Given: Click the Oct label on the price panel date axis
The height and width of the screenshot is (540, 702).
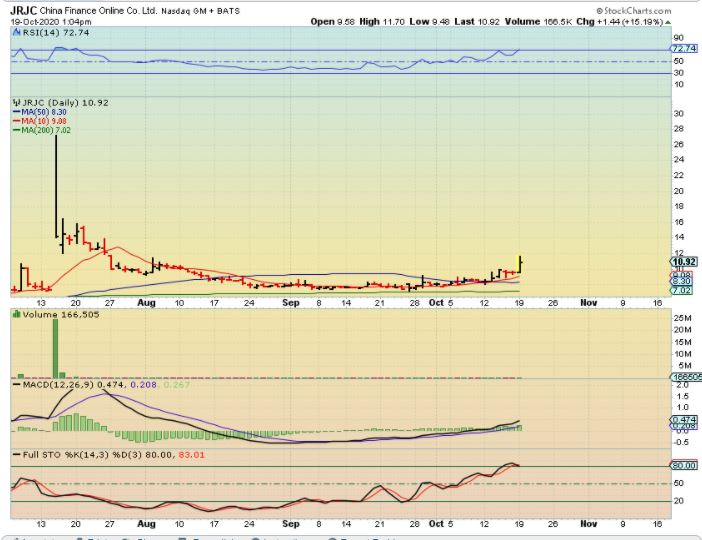Looking at the screenshot, I should 436,303.
